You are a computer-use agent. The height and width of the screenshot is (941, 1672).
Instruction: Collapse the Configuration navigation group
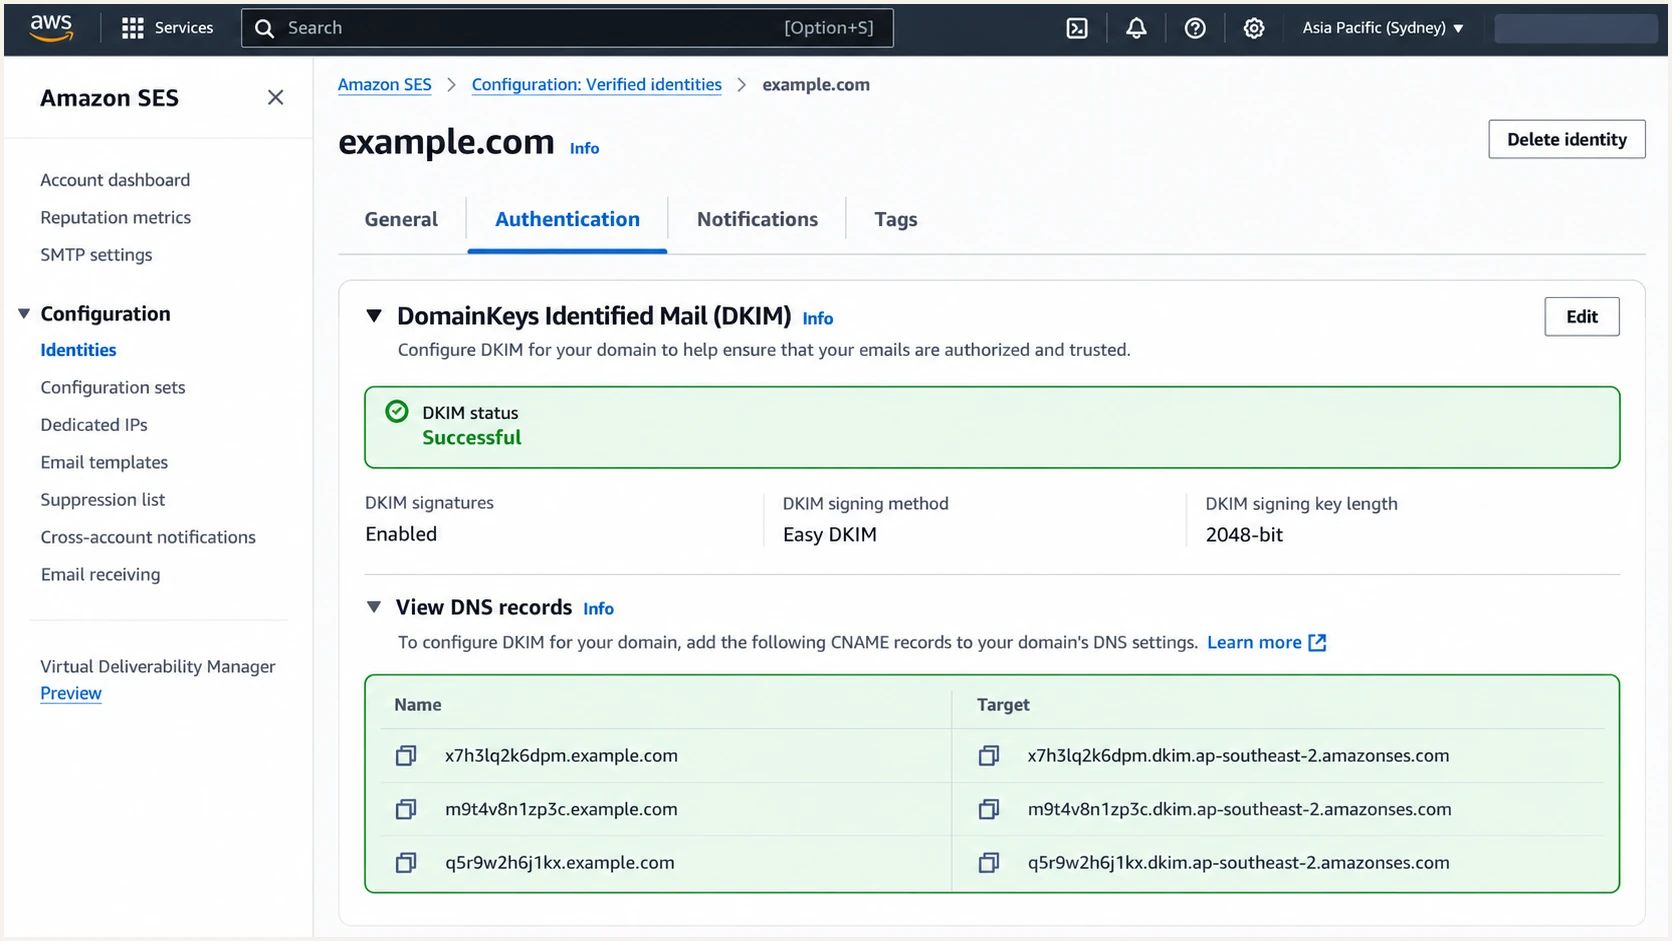[24, 314]
